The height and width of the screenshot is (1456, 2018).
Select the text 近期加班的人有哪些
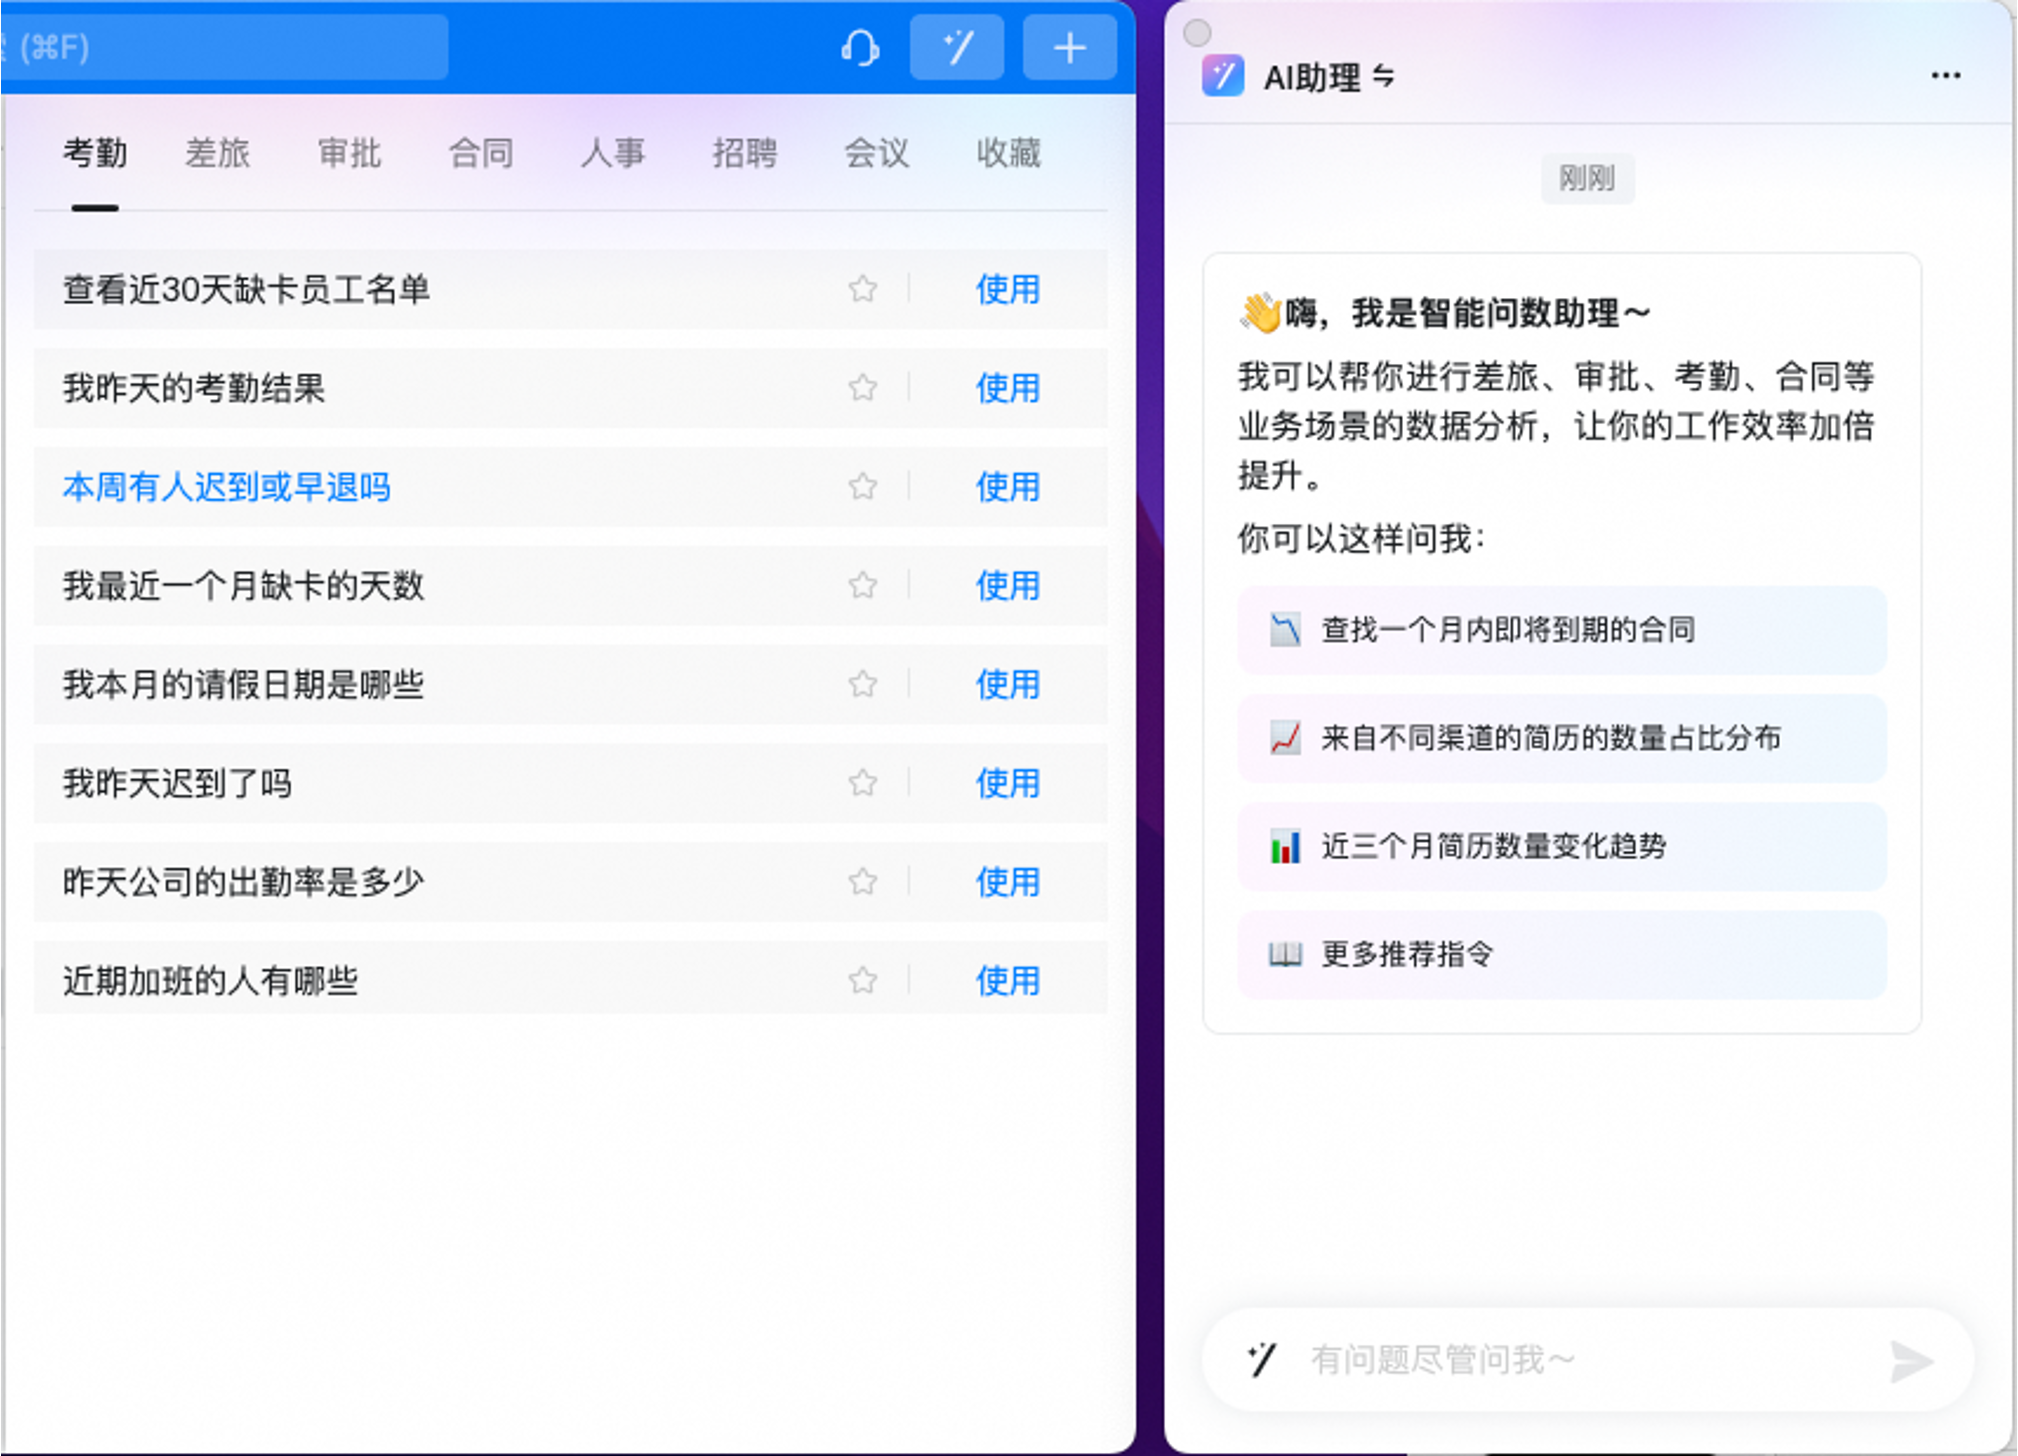tap(211, 980)
